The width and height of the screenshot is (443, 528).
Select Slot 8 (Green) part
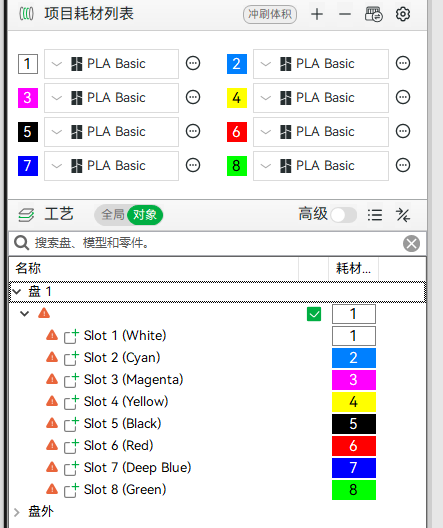pos(125,490)
